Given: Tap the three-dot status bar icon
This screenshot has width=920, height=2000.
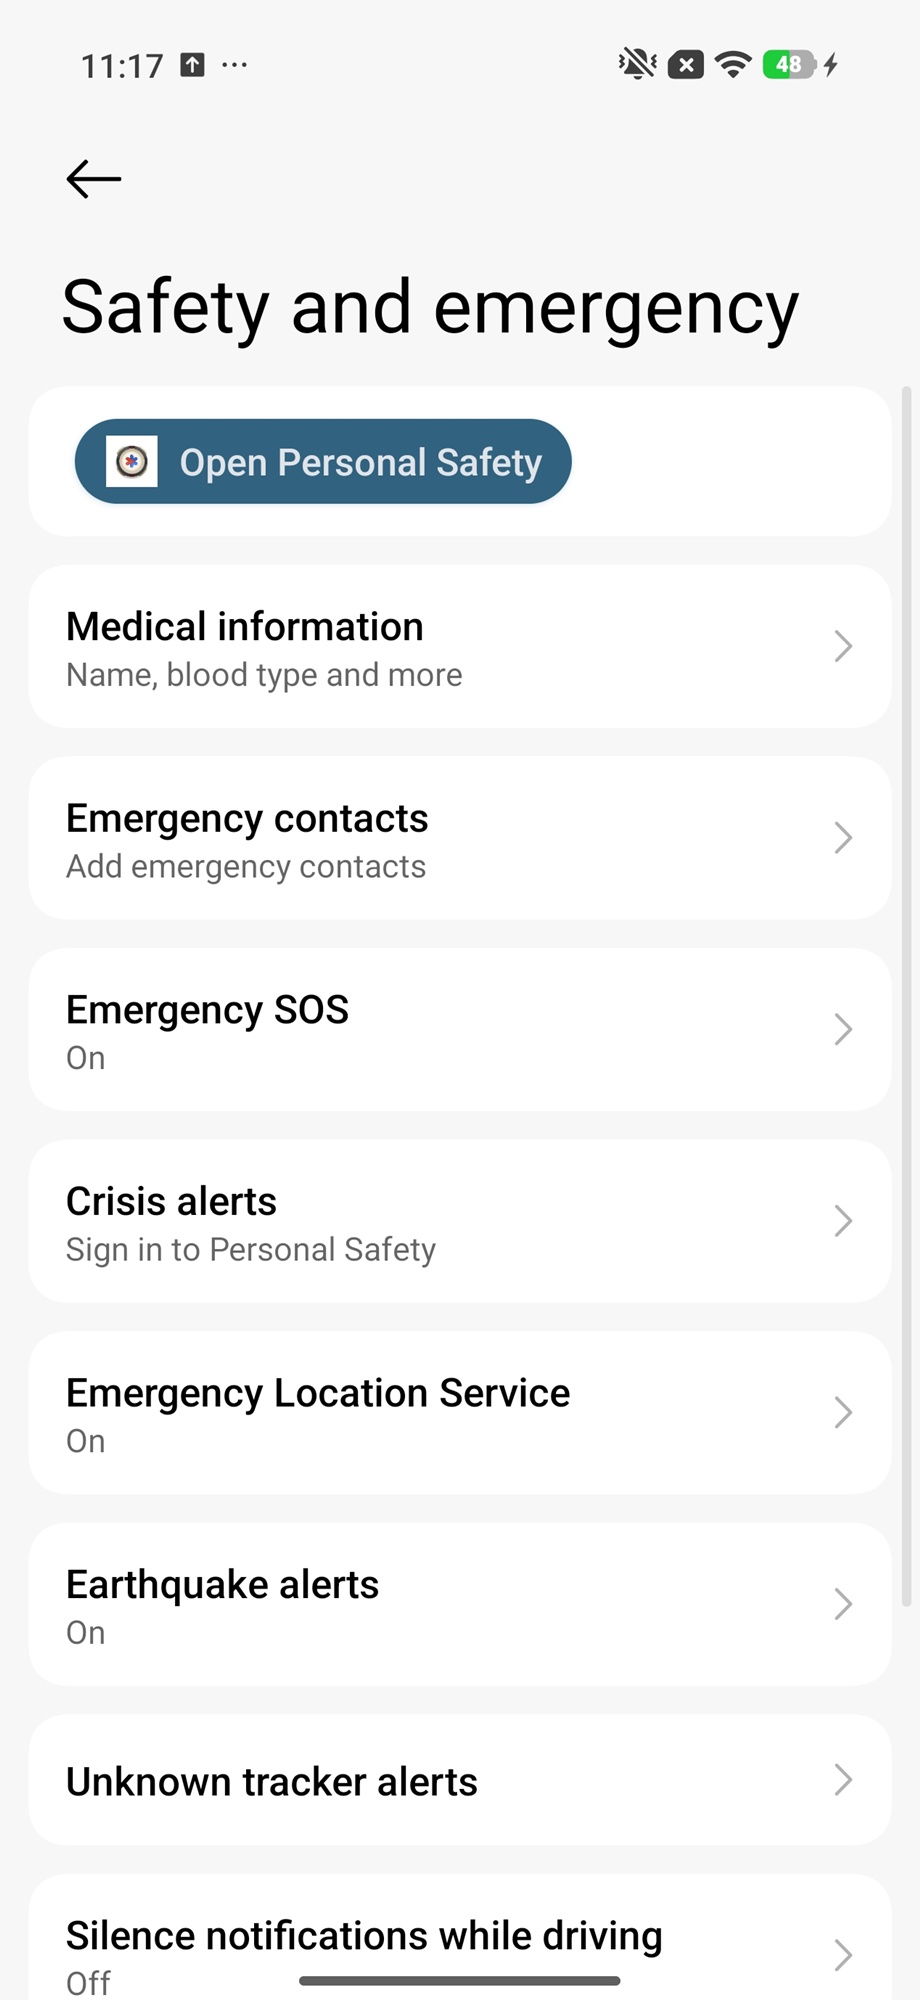Looking at the screenshot, I should click(235, 65).
